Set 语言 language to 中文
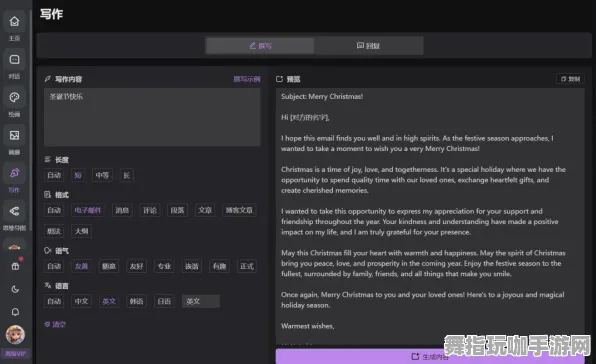The width and height of the screenshot is (596, 364). [81, 301]
